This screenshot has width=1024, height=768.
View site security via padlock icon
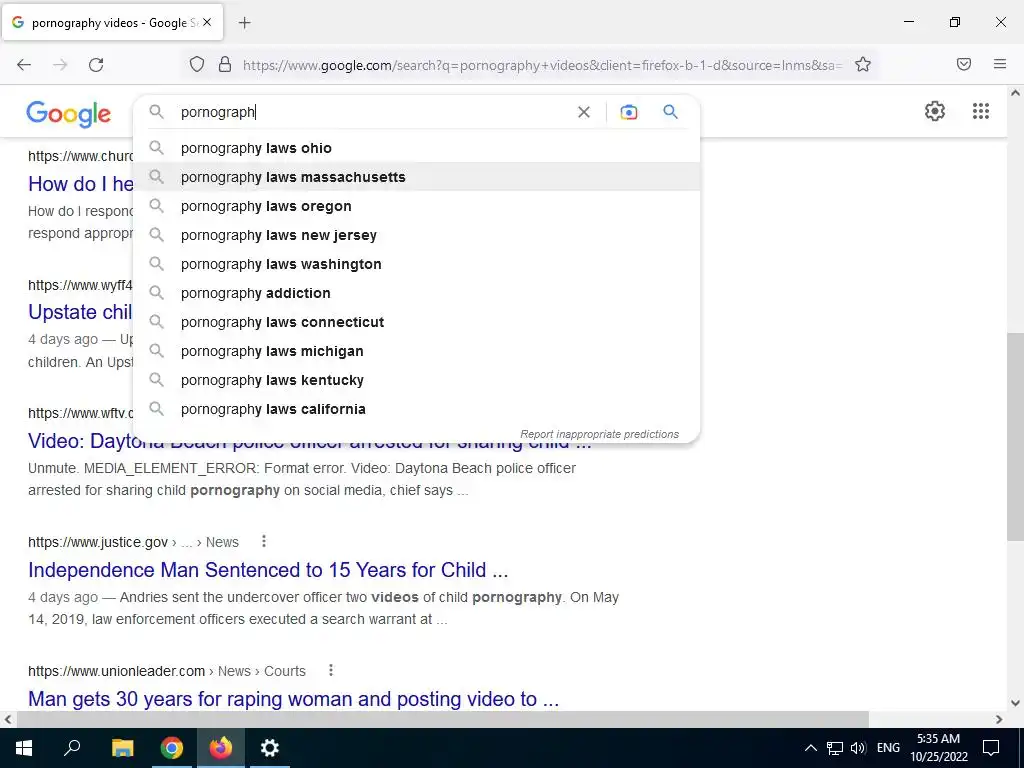pyautogui.click(x=225, y=64)
